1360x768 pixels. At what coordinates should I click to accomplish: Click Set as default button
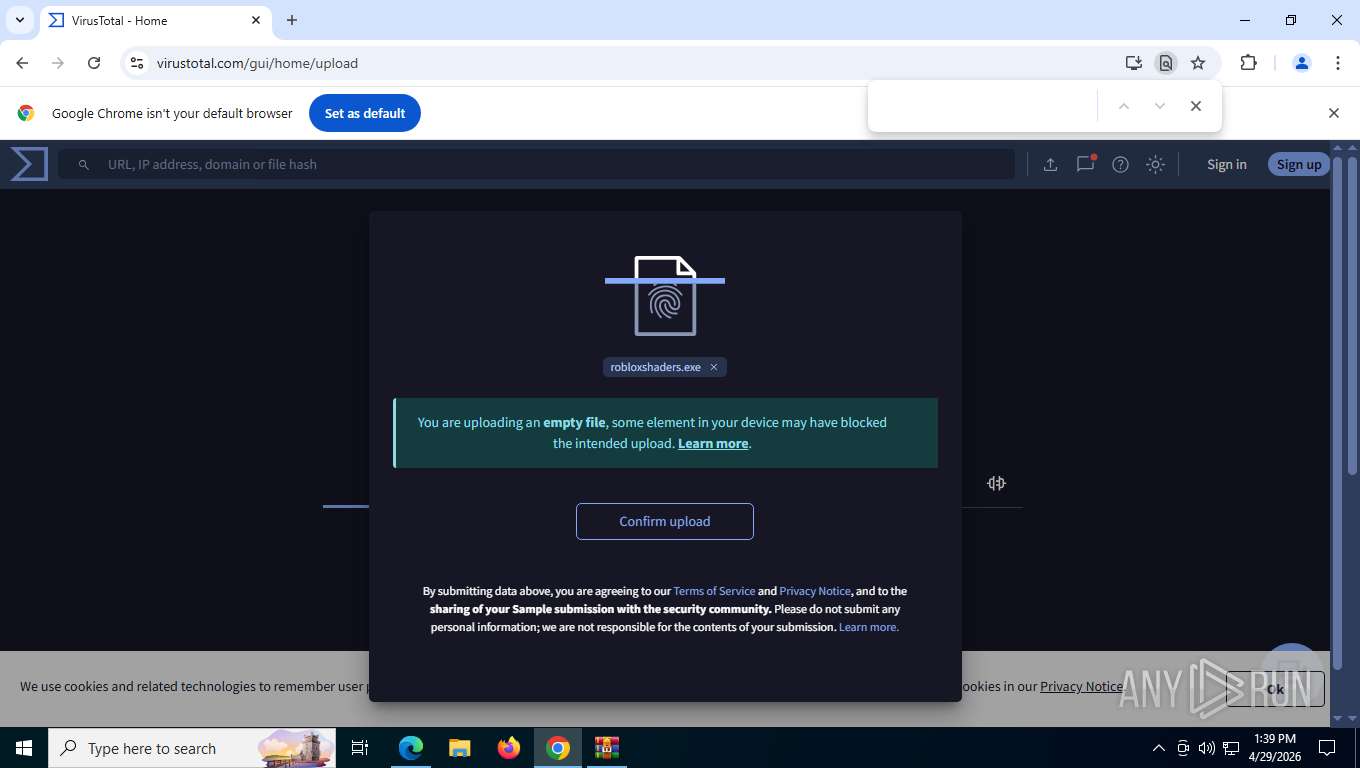coord(365,113)
